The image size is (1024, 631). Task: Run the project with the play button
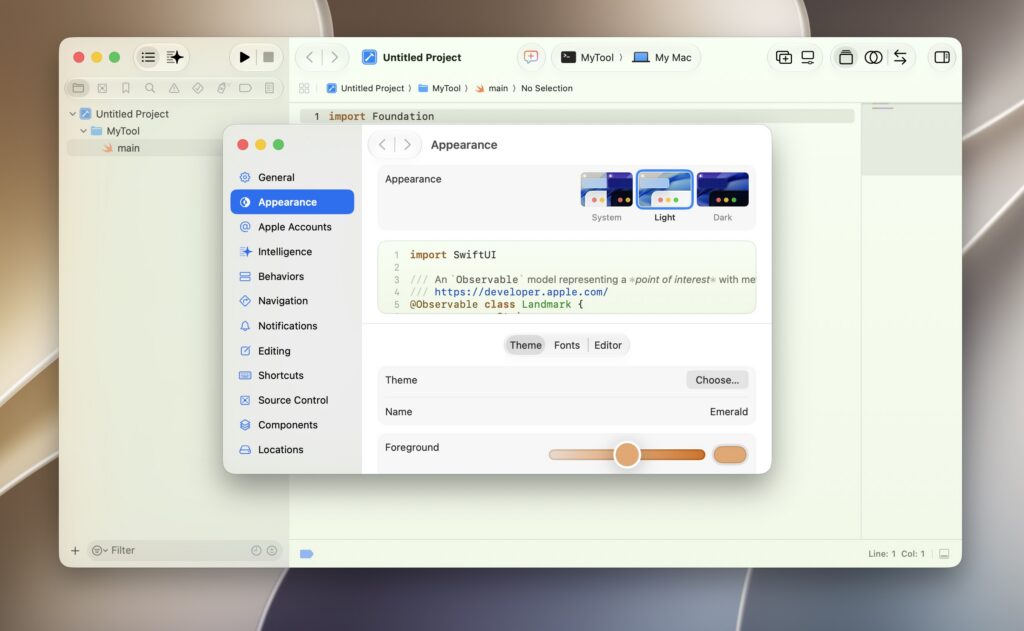(x=244, y=57)
